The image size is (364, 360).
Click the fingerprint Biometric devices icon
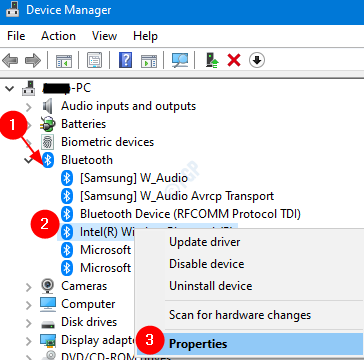tap(47, 142)
